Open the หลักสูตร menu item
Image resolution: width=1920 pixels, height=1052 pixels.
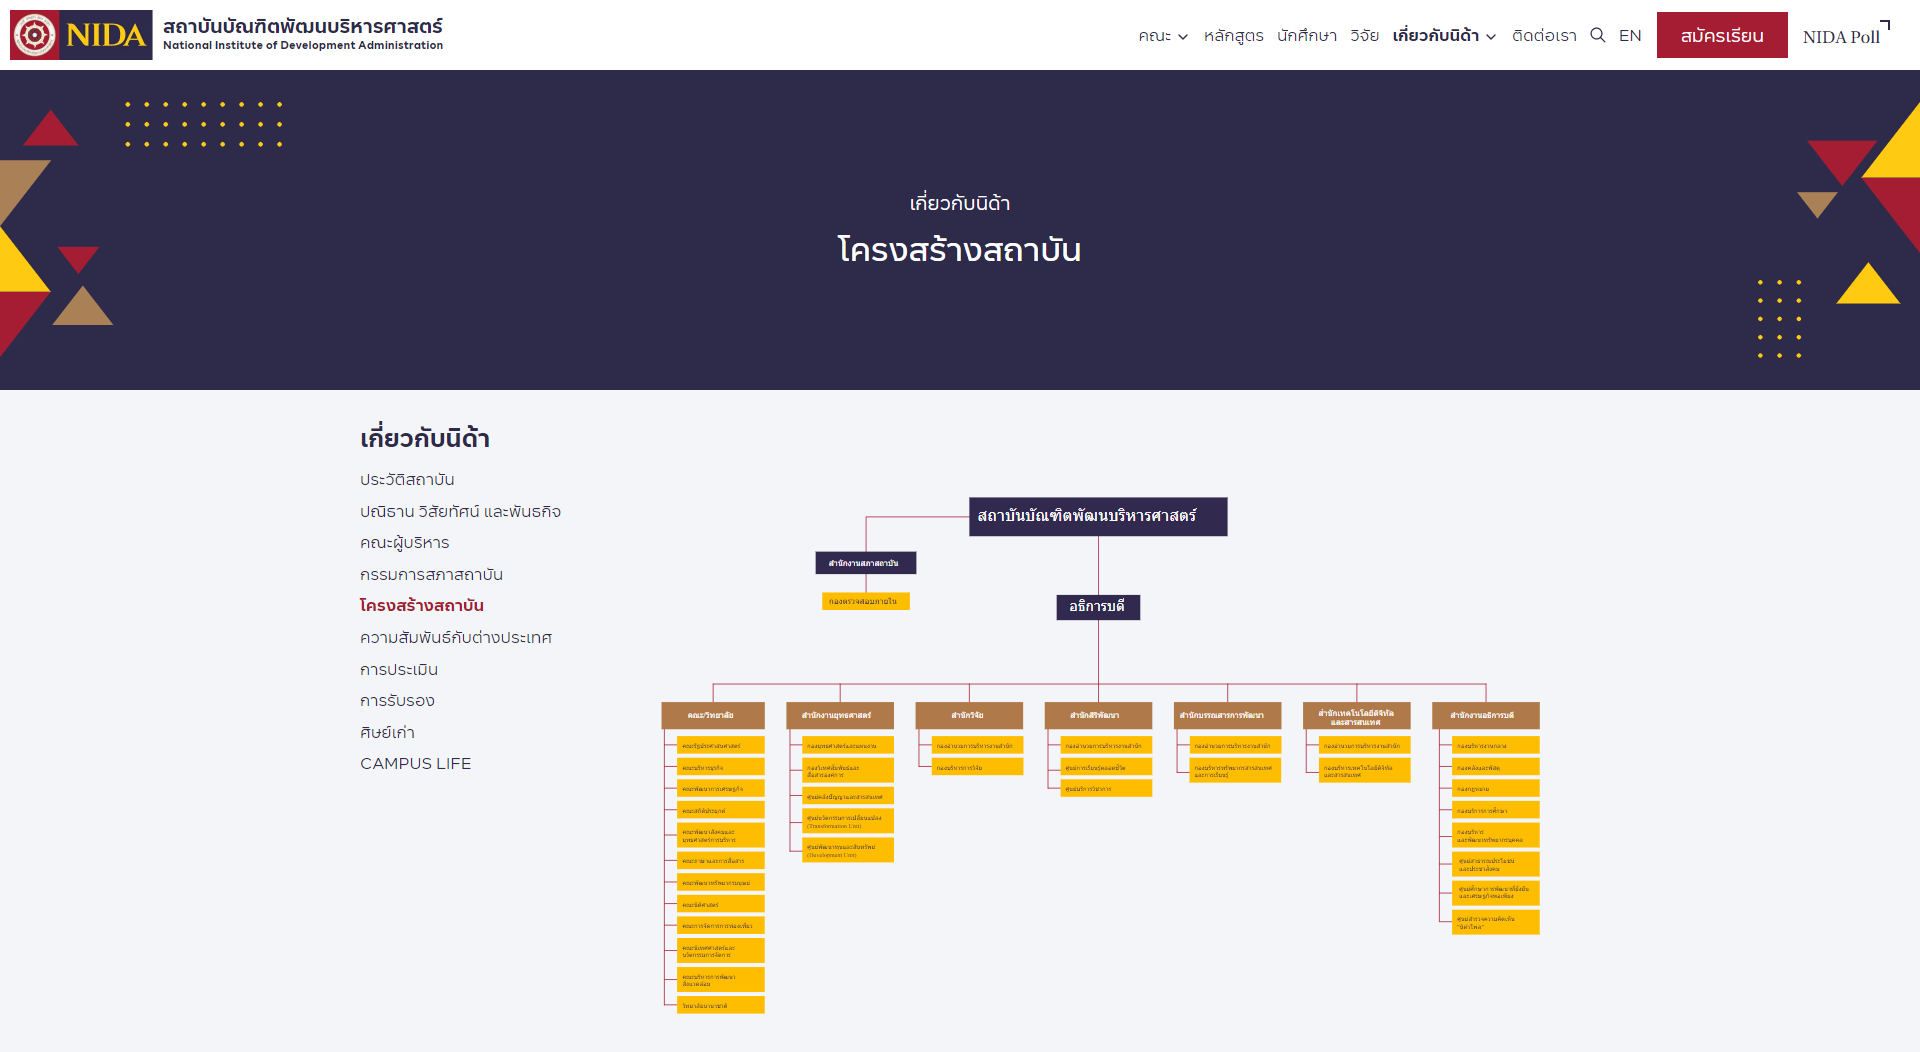1233,36
